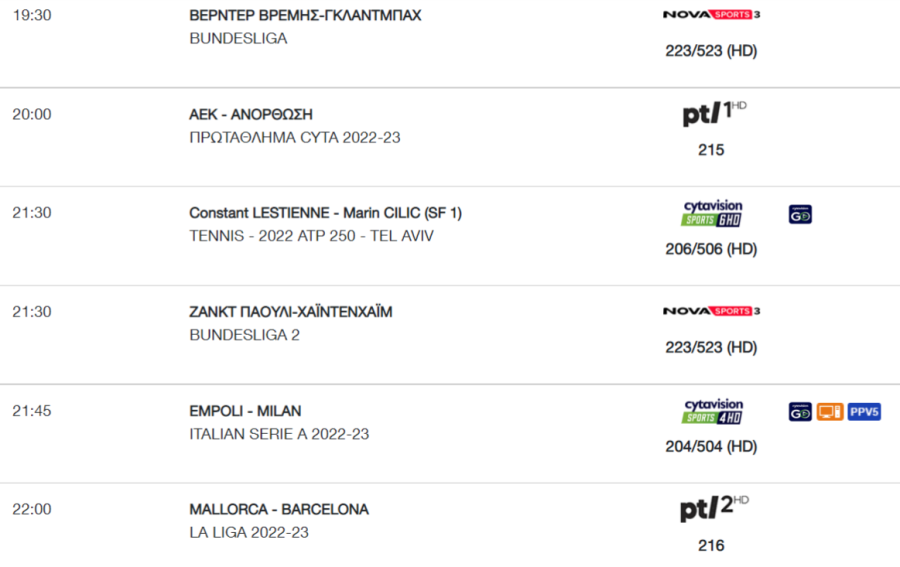Image resolution: width=900 pixels, height=567 pixels.
Task: Open EMPOLI - MILAN match entry
Action: (x=245, y=411)
